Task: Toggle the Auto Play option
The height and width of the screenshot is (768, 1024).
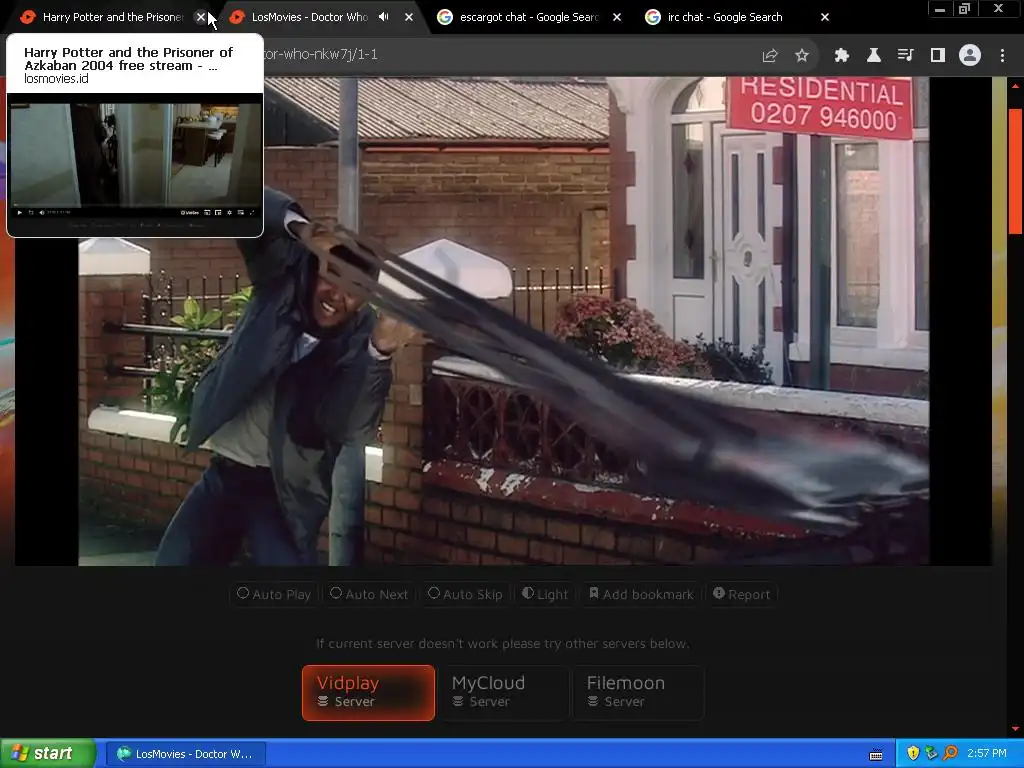Action: point(274,594)
